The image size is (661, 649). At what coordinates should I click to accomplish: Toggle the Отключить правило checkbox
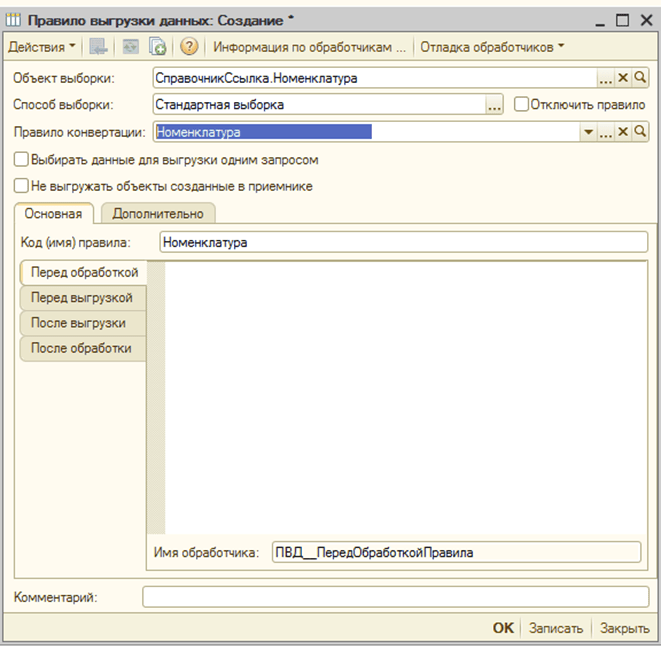pos(521,104)
